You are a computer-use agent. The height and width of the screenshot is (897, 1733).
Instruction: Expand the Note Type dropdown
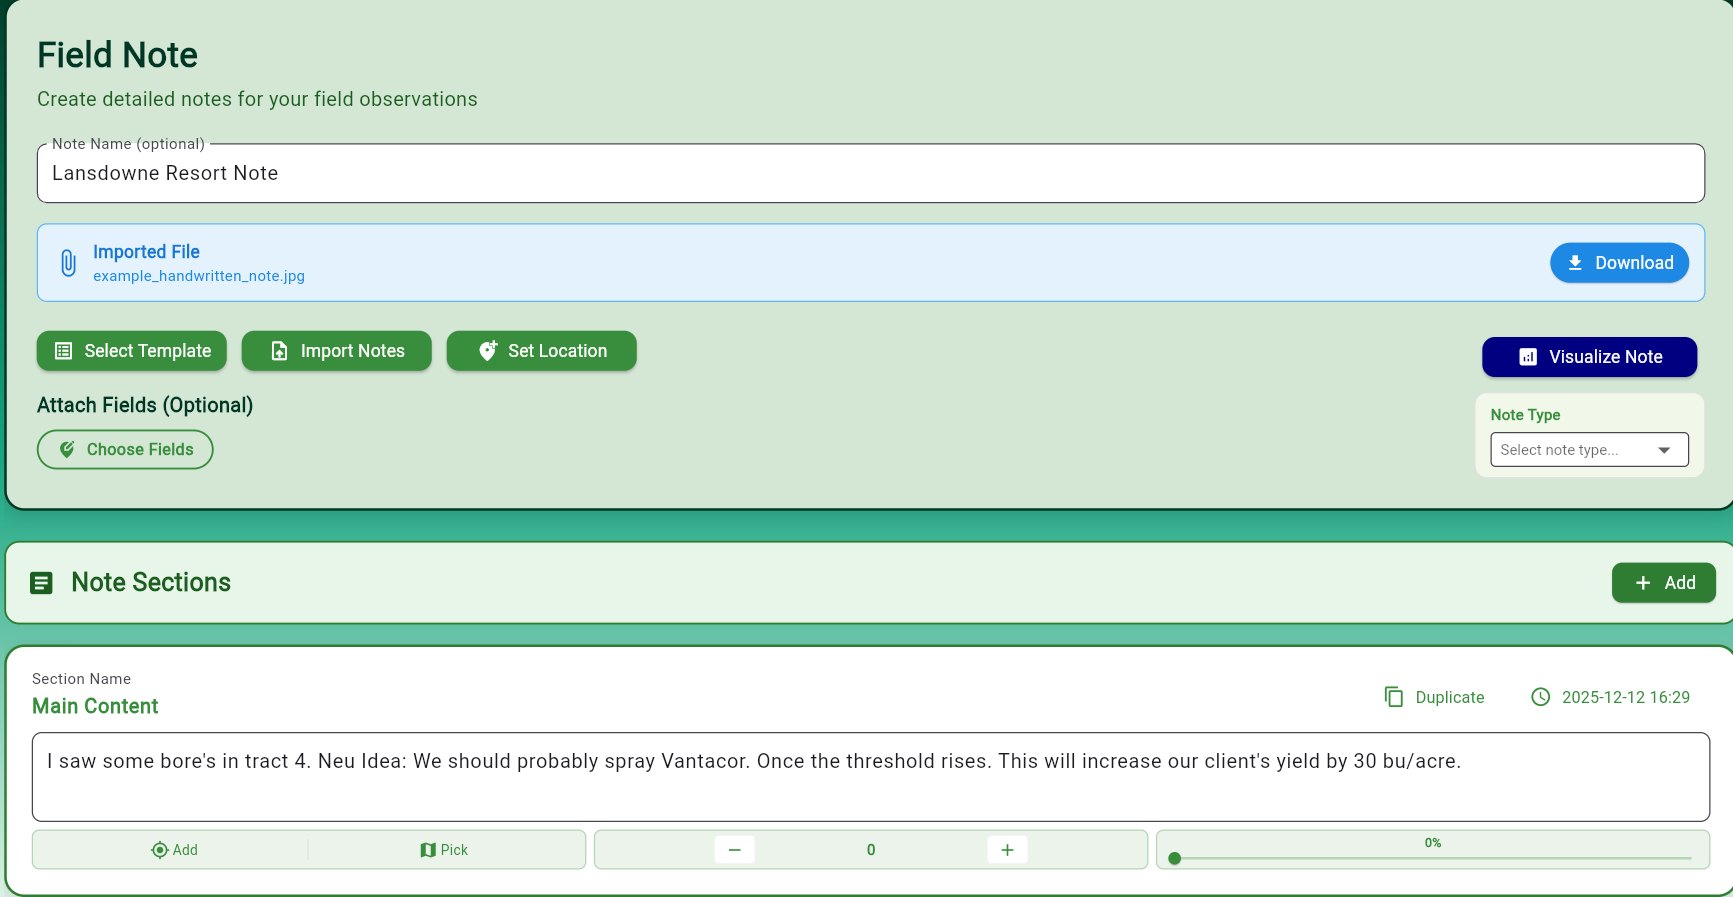[1589, 450]
